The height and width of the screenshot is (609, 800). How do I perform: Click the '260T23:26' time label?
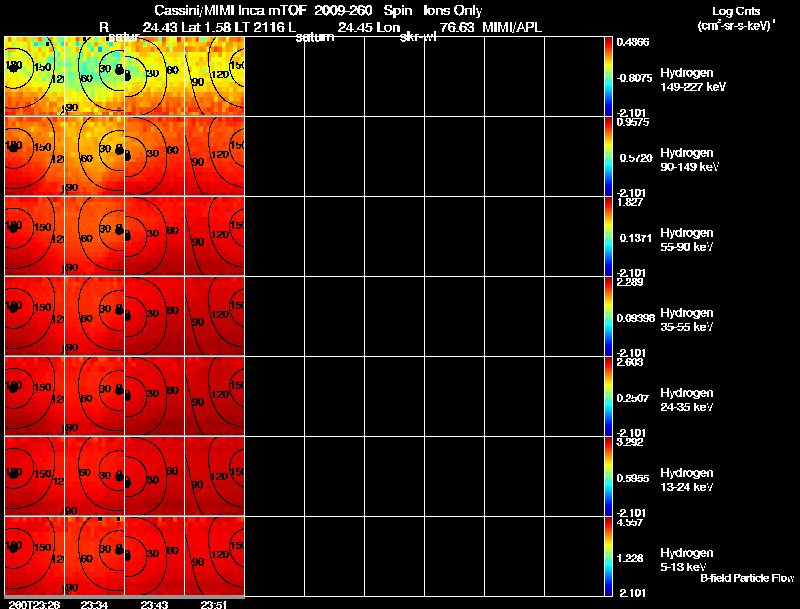pos(34,604)
